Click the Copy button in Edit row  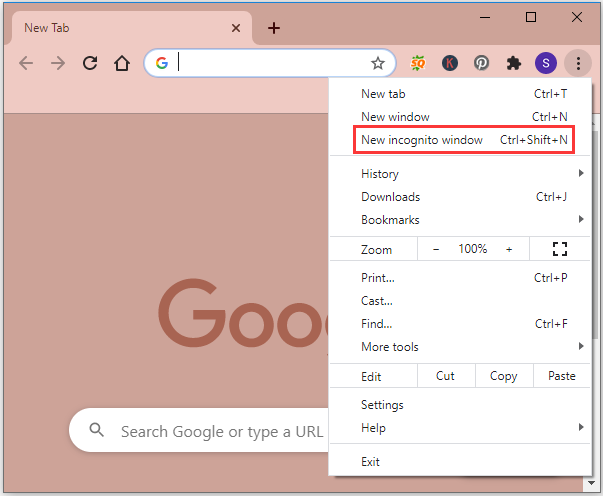coord(504,376)
